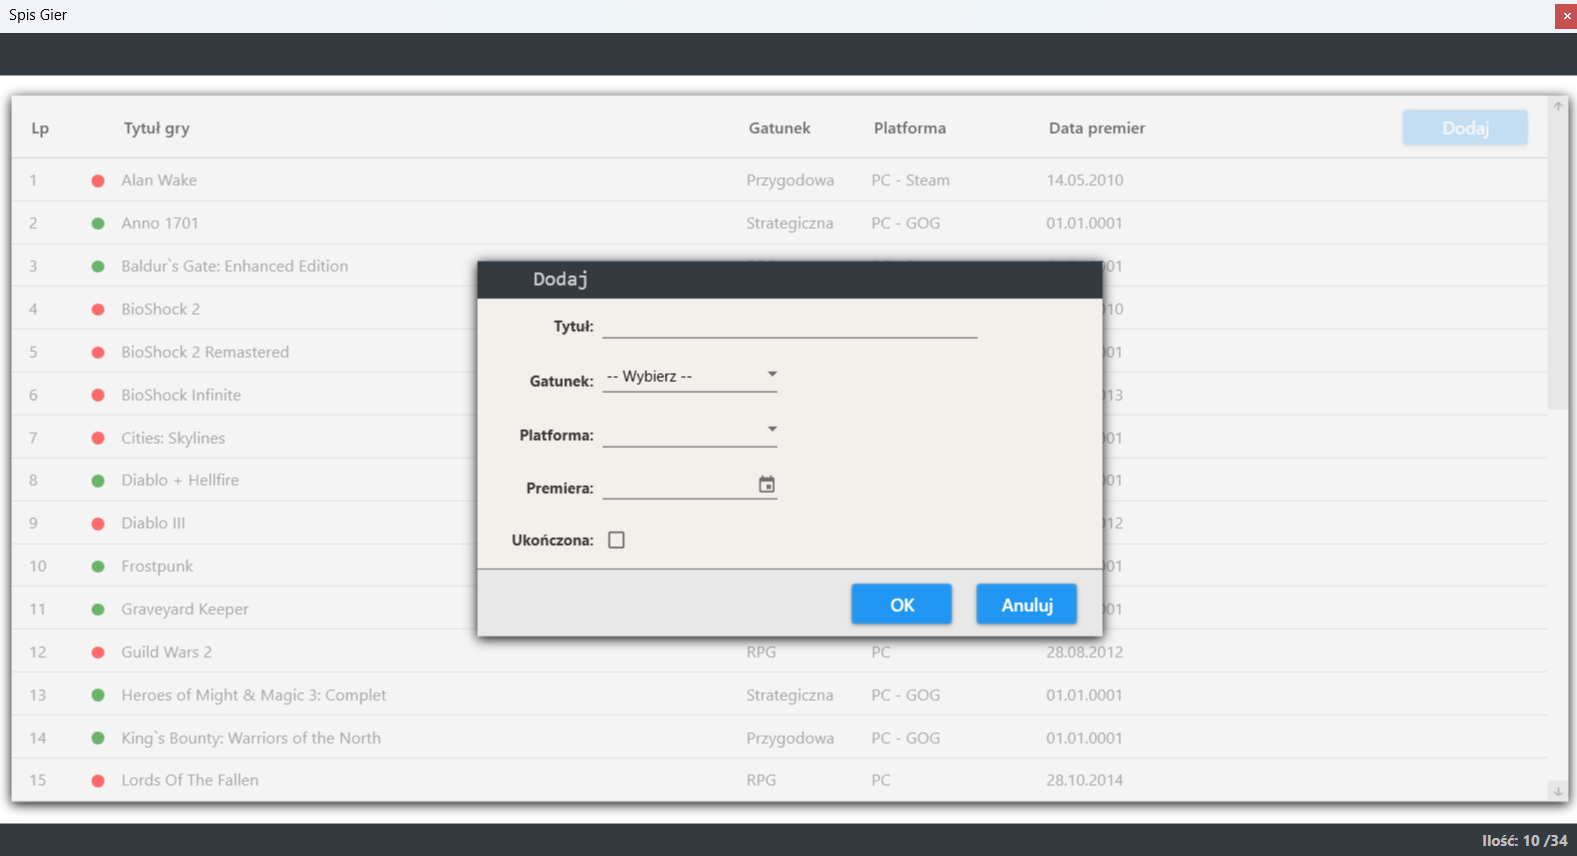Expand the Gatunek dropdown

tap(771, 375)
